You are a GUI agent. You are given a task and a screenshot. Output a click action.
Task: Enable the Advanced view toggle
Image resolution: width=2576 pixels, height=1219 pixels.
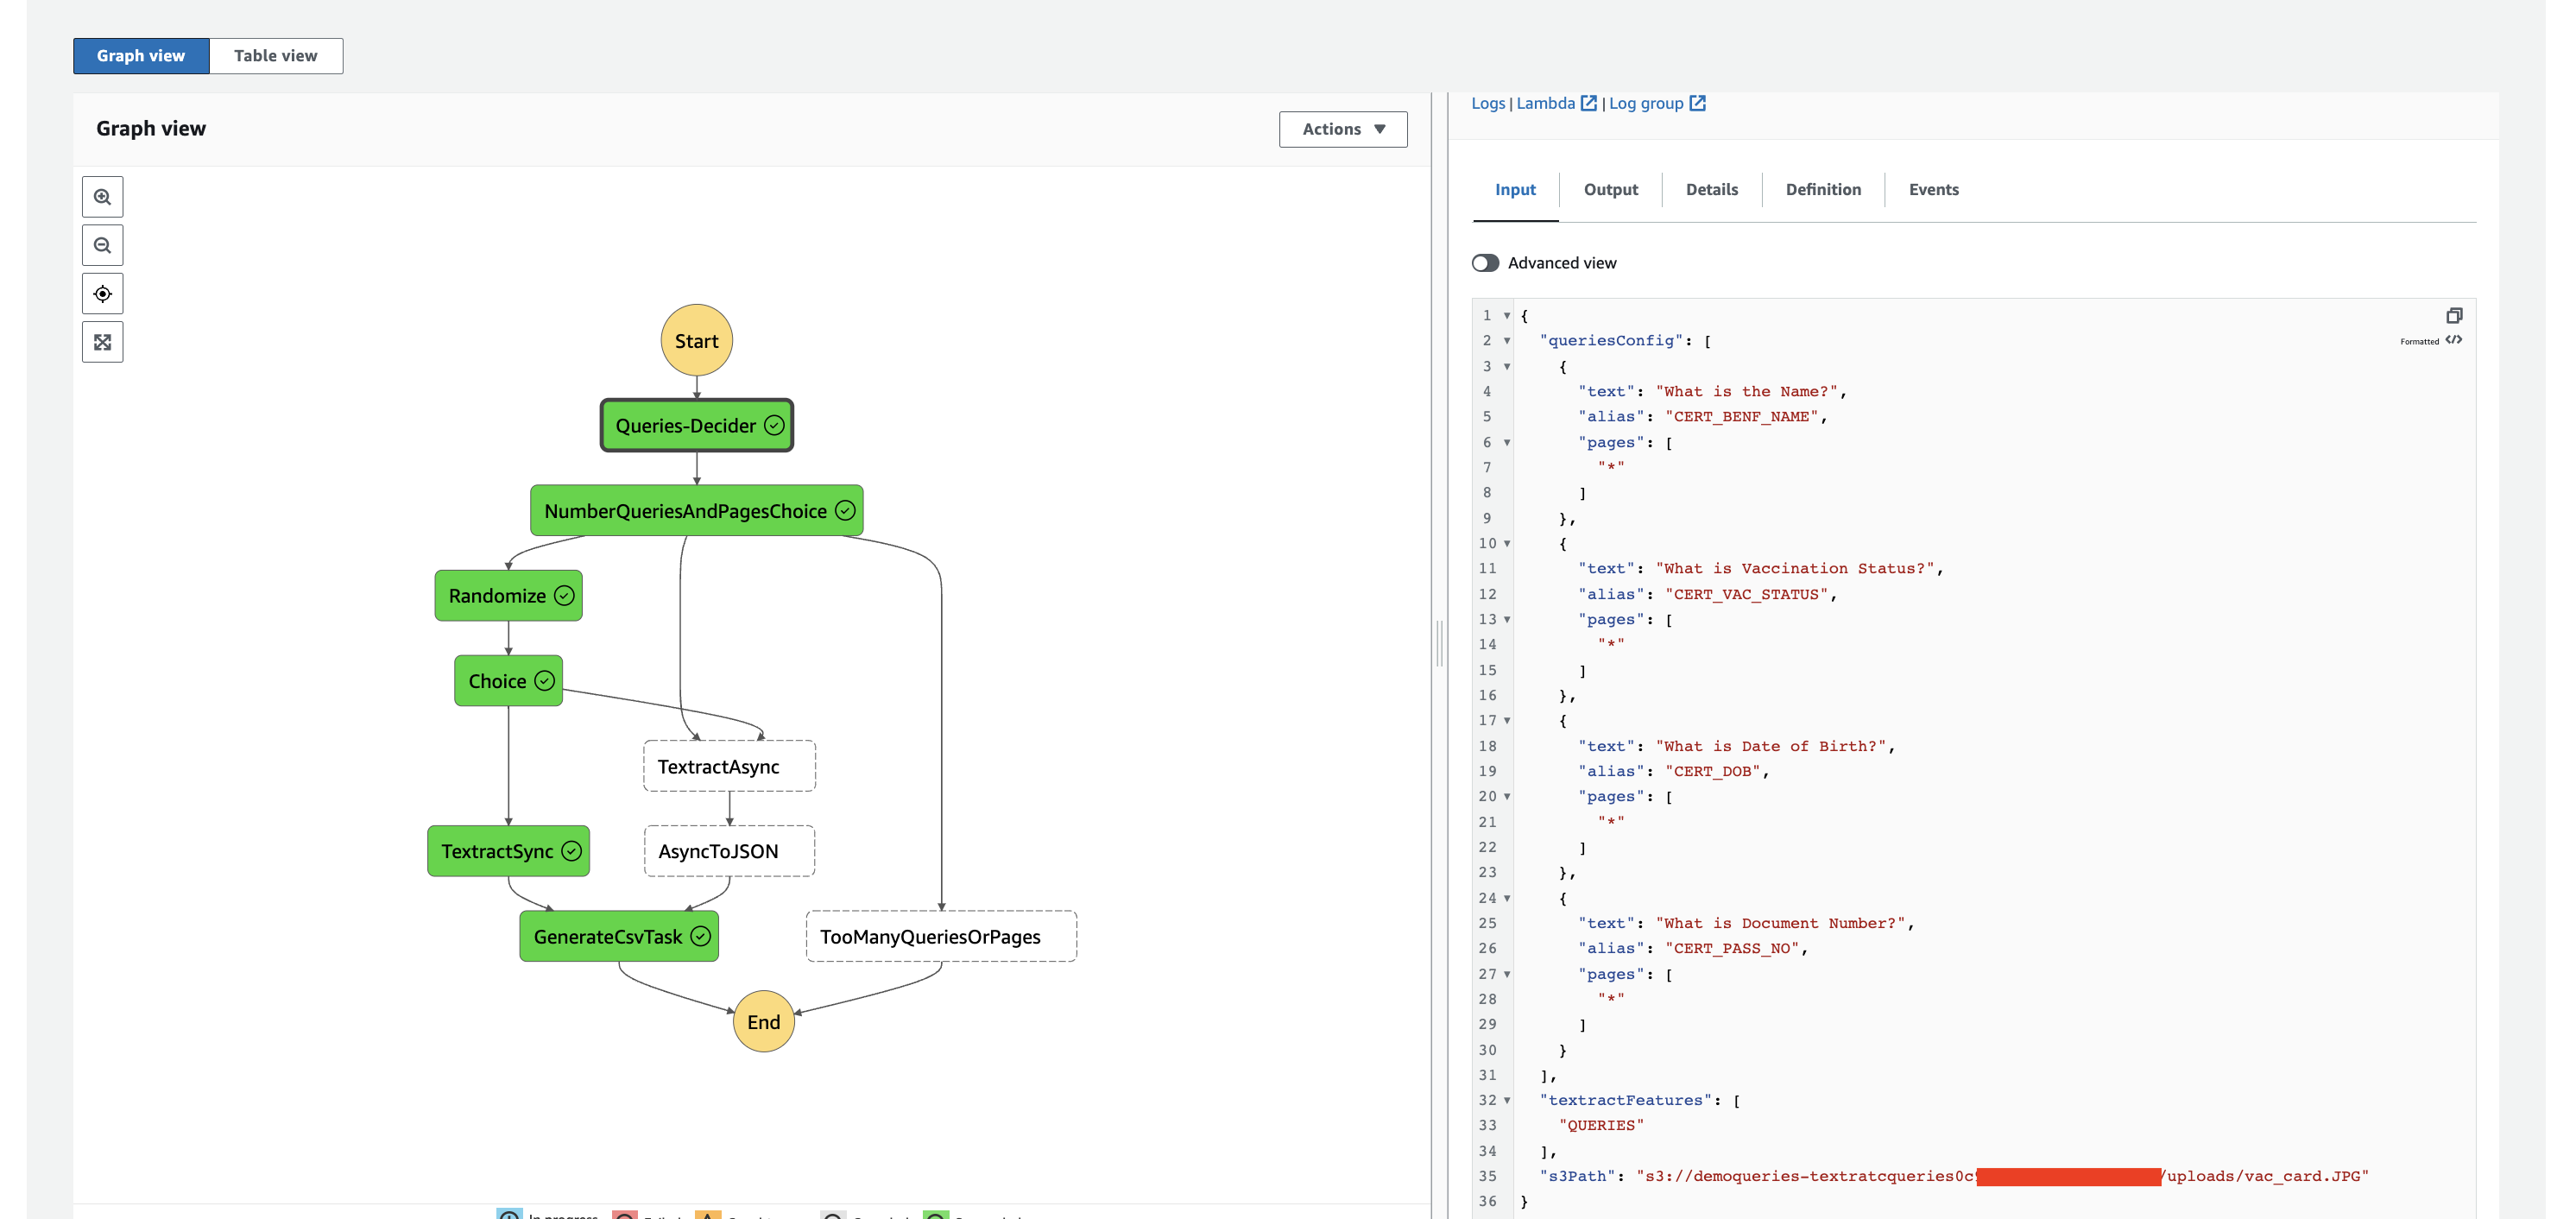coord(1485,263)
